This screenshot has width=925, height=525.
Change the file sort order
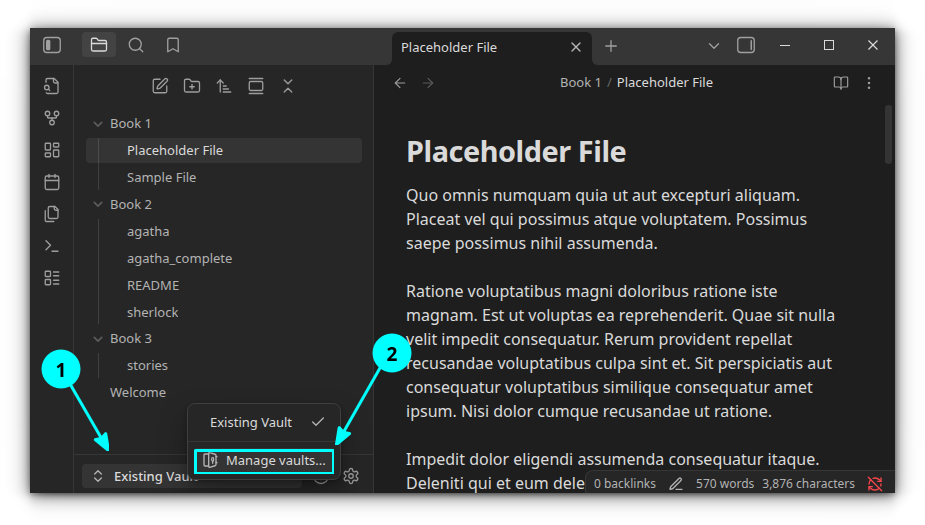(x=224, y=86)
